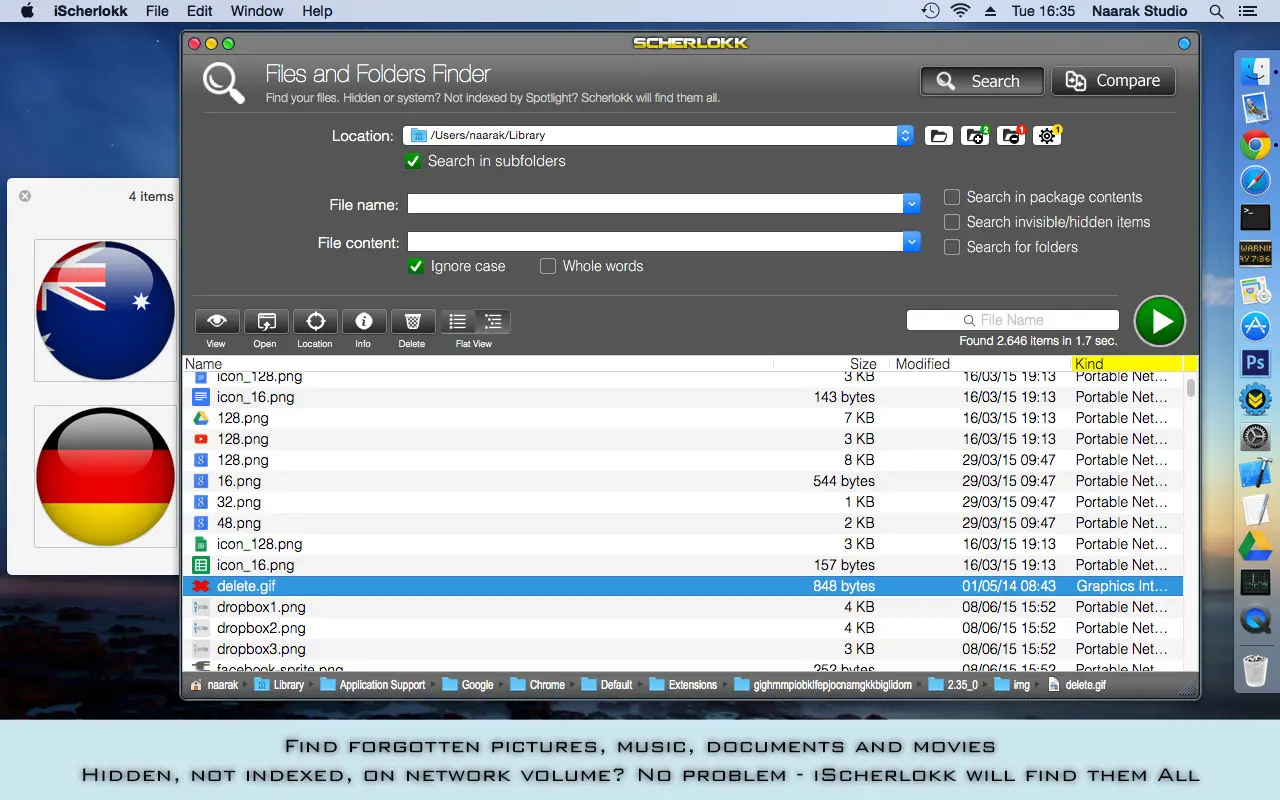Open the Apple menu
This screenshot has height=800, width=1280.
[27, 11]
